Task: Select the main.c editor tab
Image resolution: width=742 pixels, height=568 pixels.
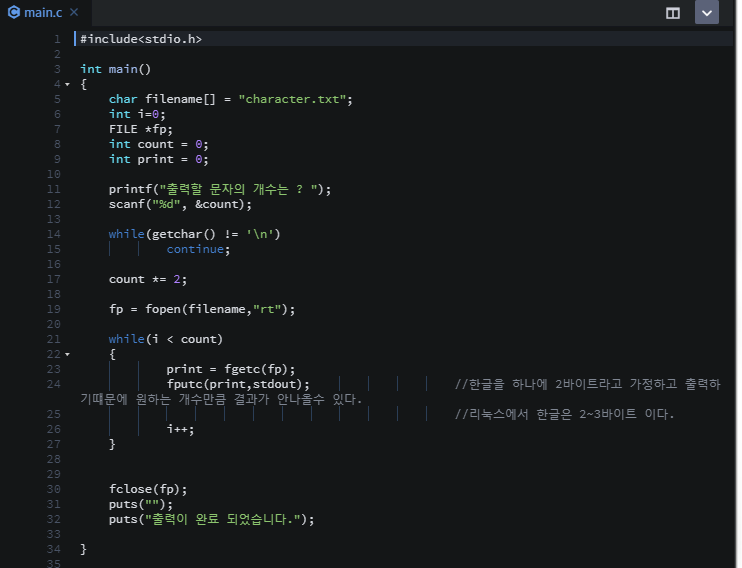Action: (45, 13)
